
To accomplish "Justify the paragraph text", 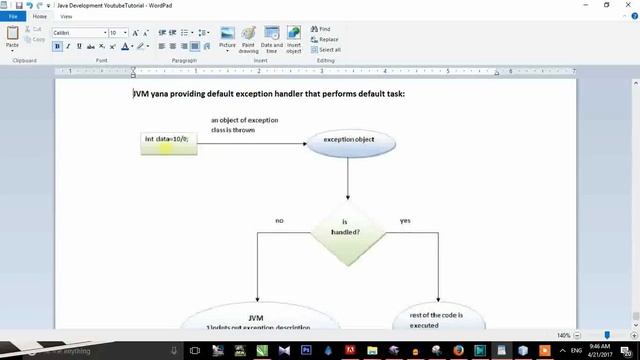I will pyautogui.click(x=195, y=47).
